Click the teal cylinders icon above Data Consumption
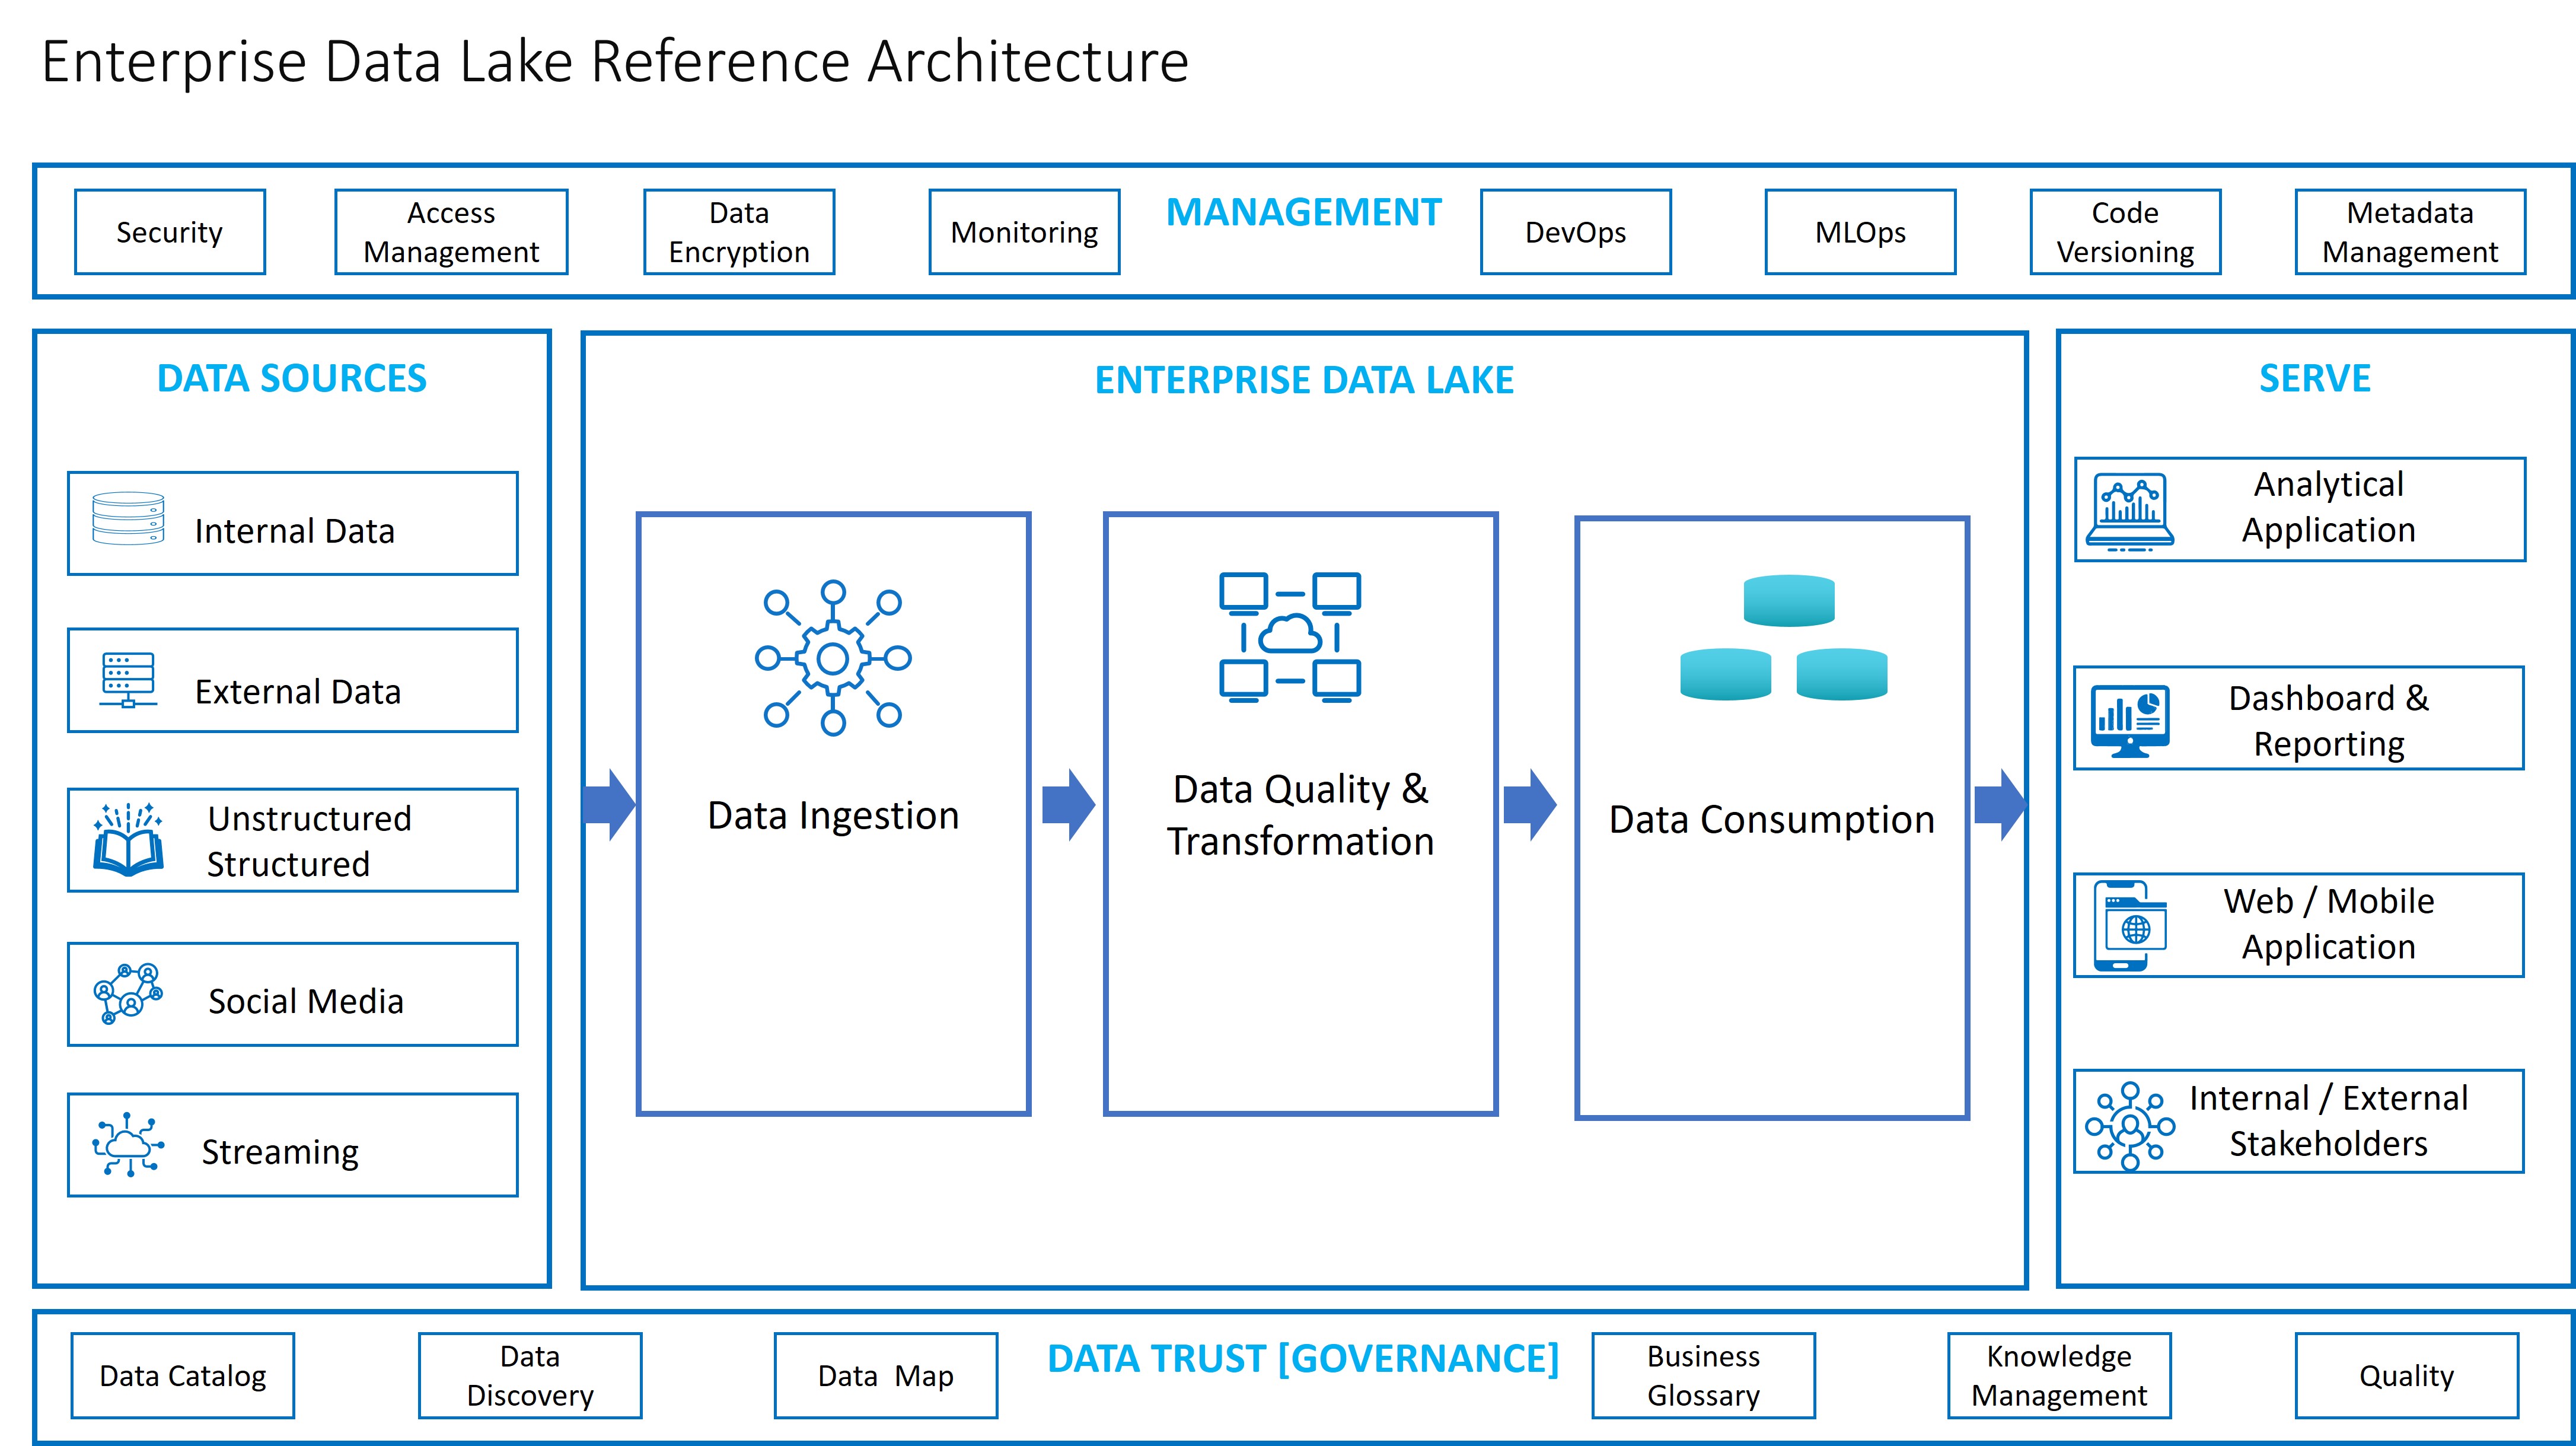Screen dimensions: 2576x1446 [x=1784, y=637]
